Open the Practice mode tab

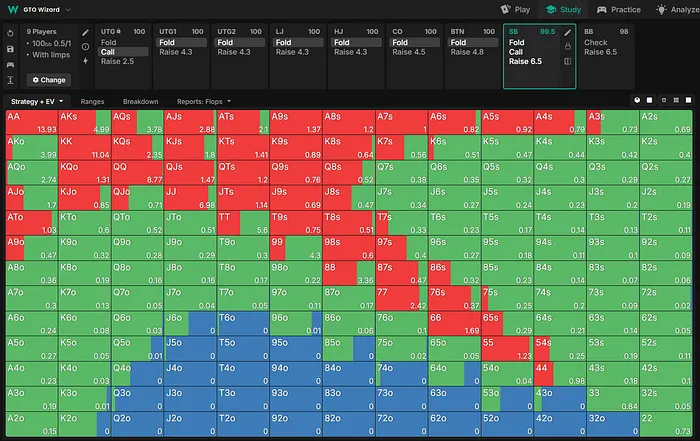(619, 9)
